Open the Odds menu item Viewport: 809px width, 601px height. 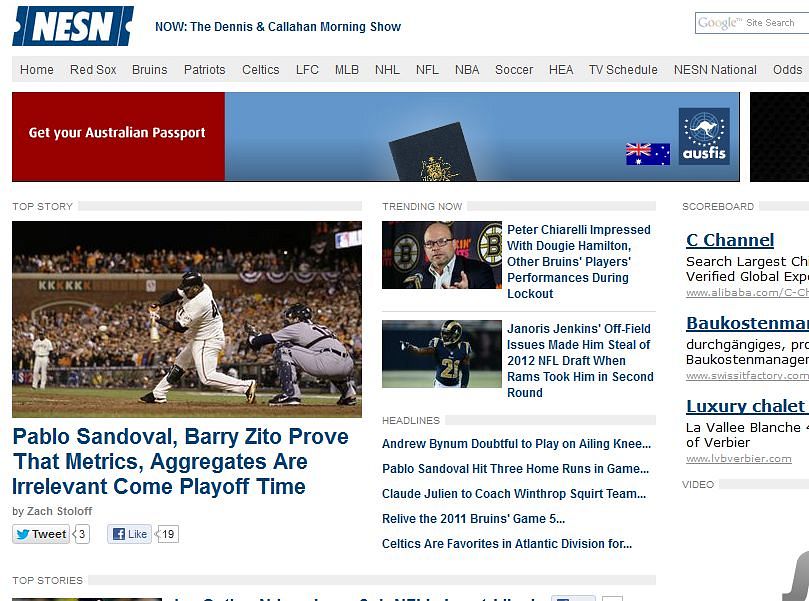coord(787,70)
